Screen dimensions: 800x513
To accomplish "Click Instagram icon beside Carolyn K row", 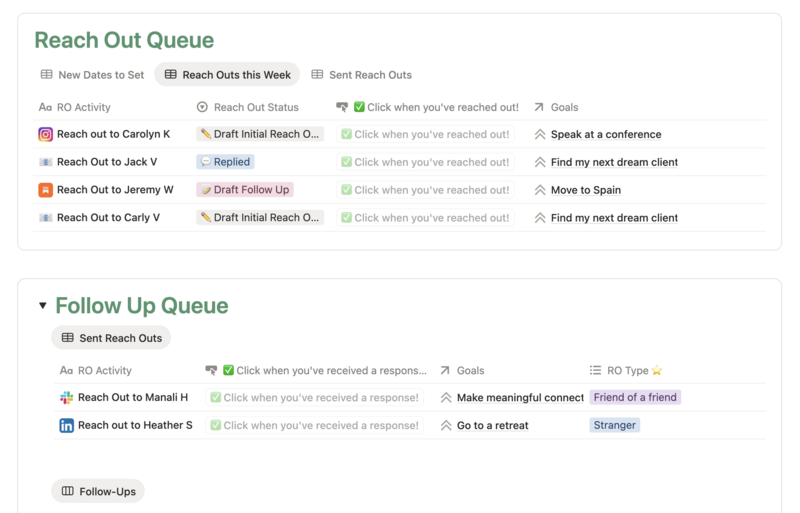I will pos(45,134).
